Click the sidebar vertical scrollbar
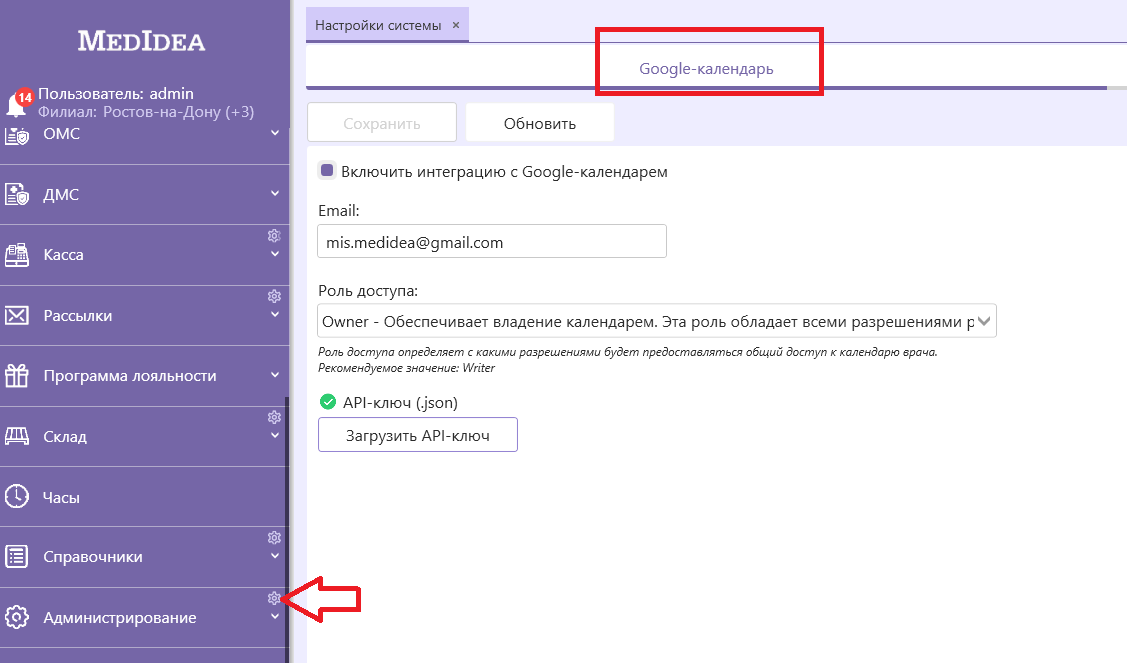1127x663 pixels. tap(287, 529)
